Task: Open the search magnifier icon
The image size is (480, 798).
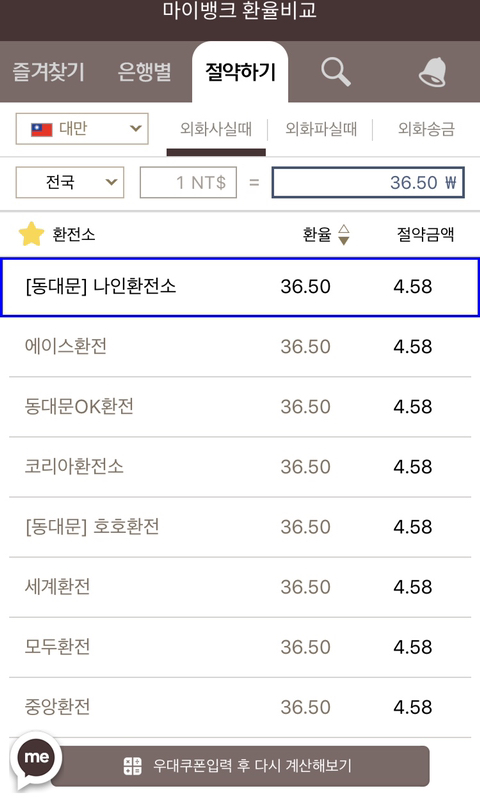Action: coord(336,71)
